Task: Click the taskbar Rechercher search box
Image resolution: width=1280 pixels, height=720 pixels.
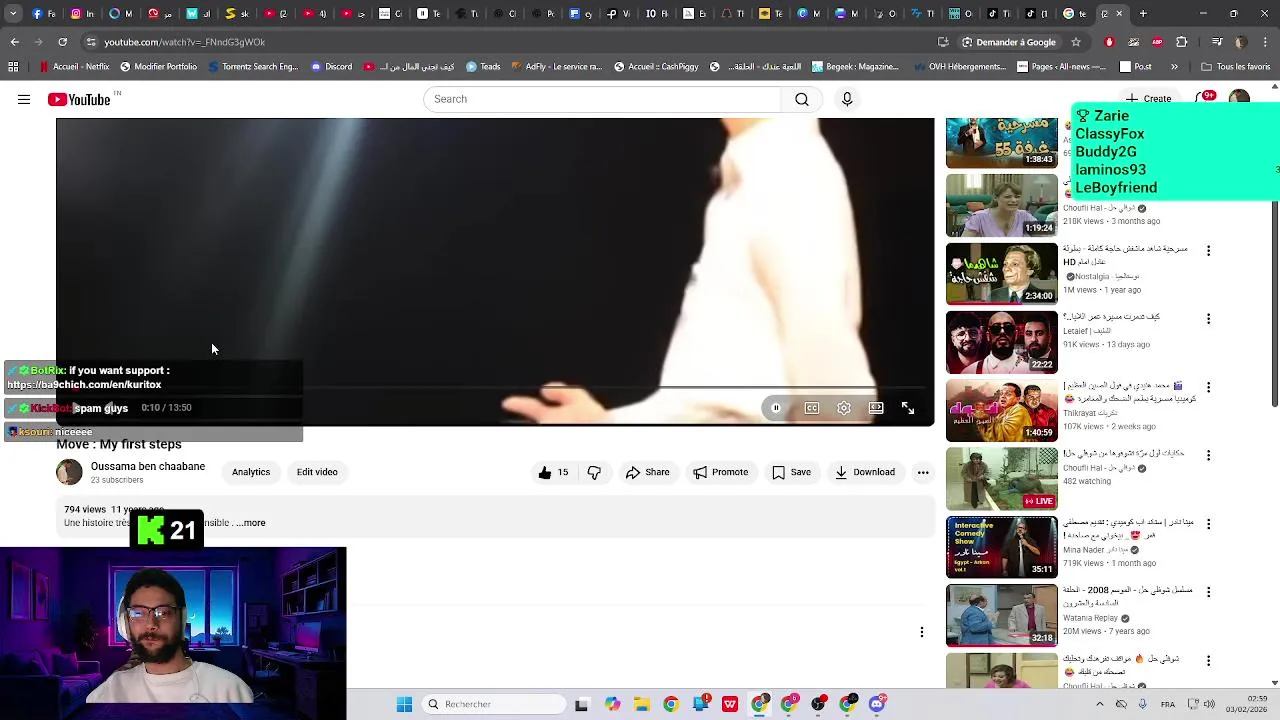Action: click(x=495, y=704)
